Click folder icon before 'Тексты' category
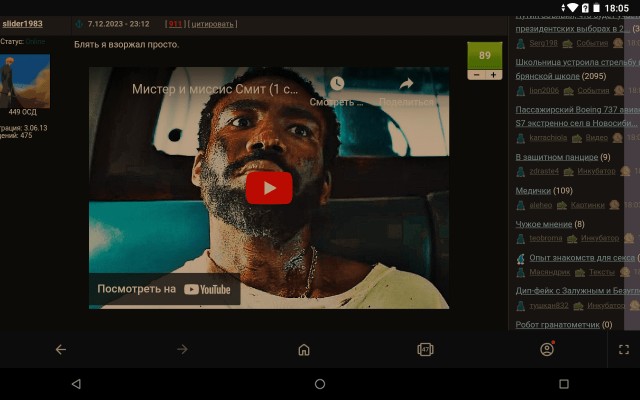Image resolution: width=640 pixels, height=400 pixels. (580, 272)
